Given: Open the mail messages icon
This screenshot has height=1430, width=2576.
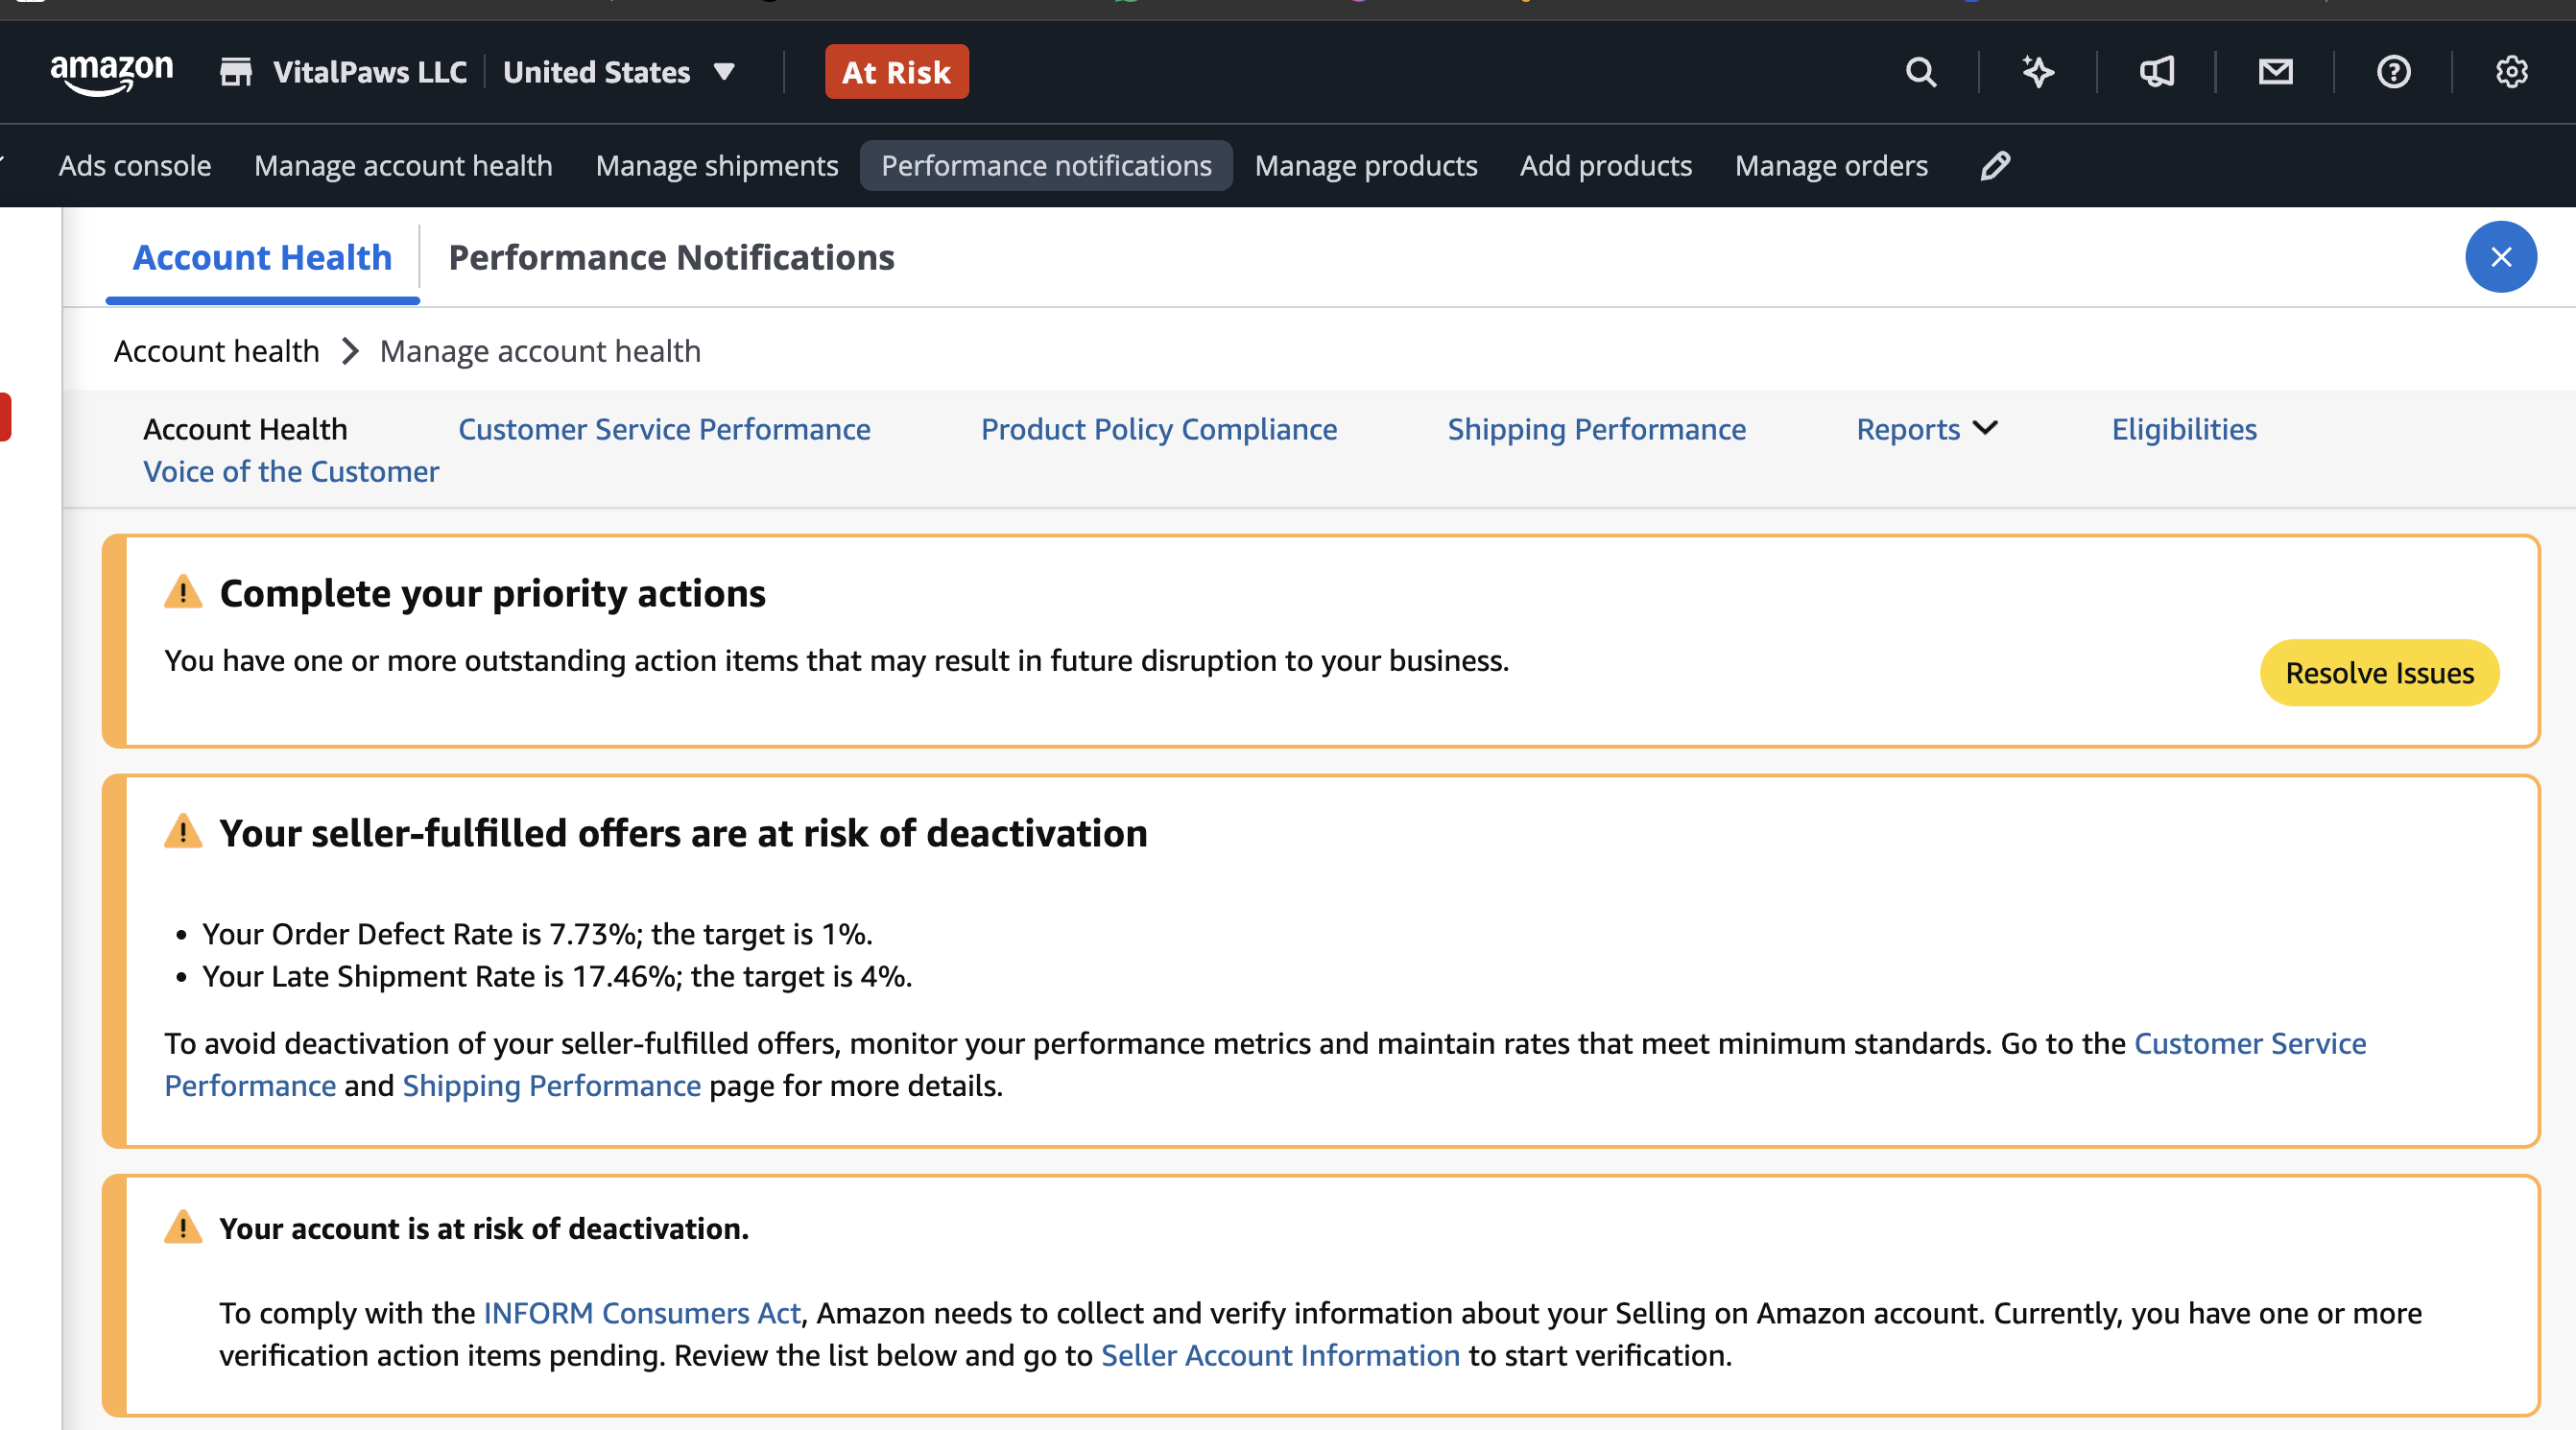Looking at the screenshot, I should [2275, 72].
